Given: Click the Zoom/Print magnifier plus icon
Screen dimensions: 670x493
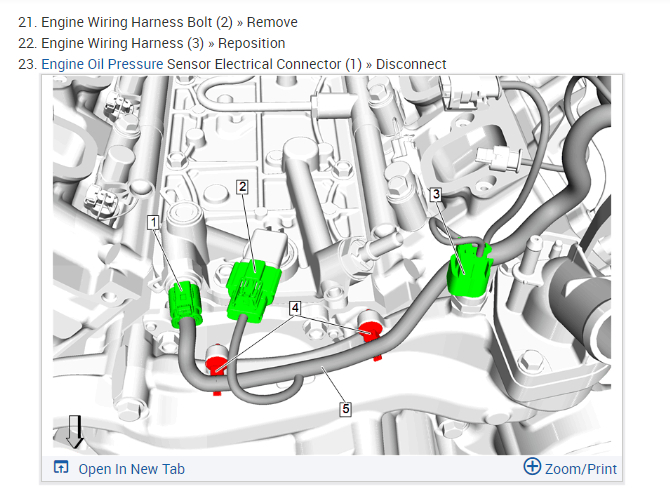Looking at the screenshot, I should [x=532, y=467].
